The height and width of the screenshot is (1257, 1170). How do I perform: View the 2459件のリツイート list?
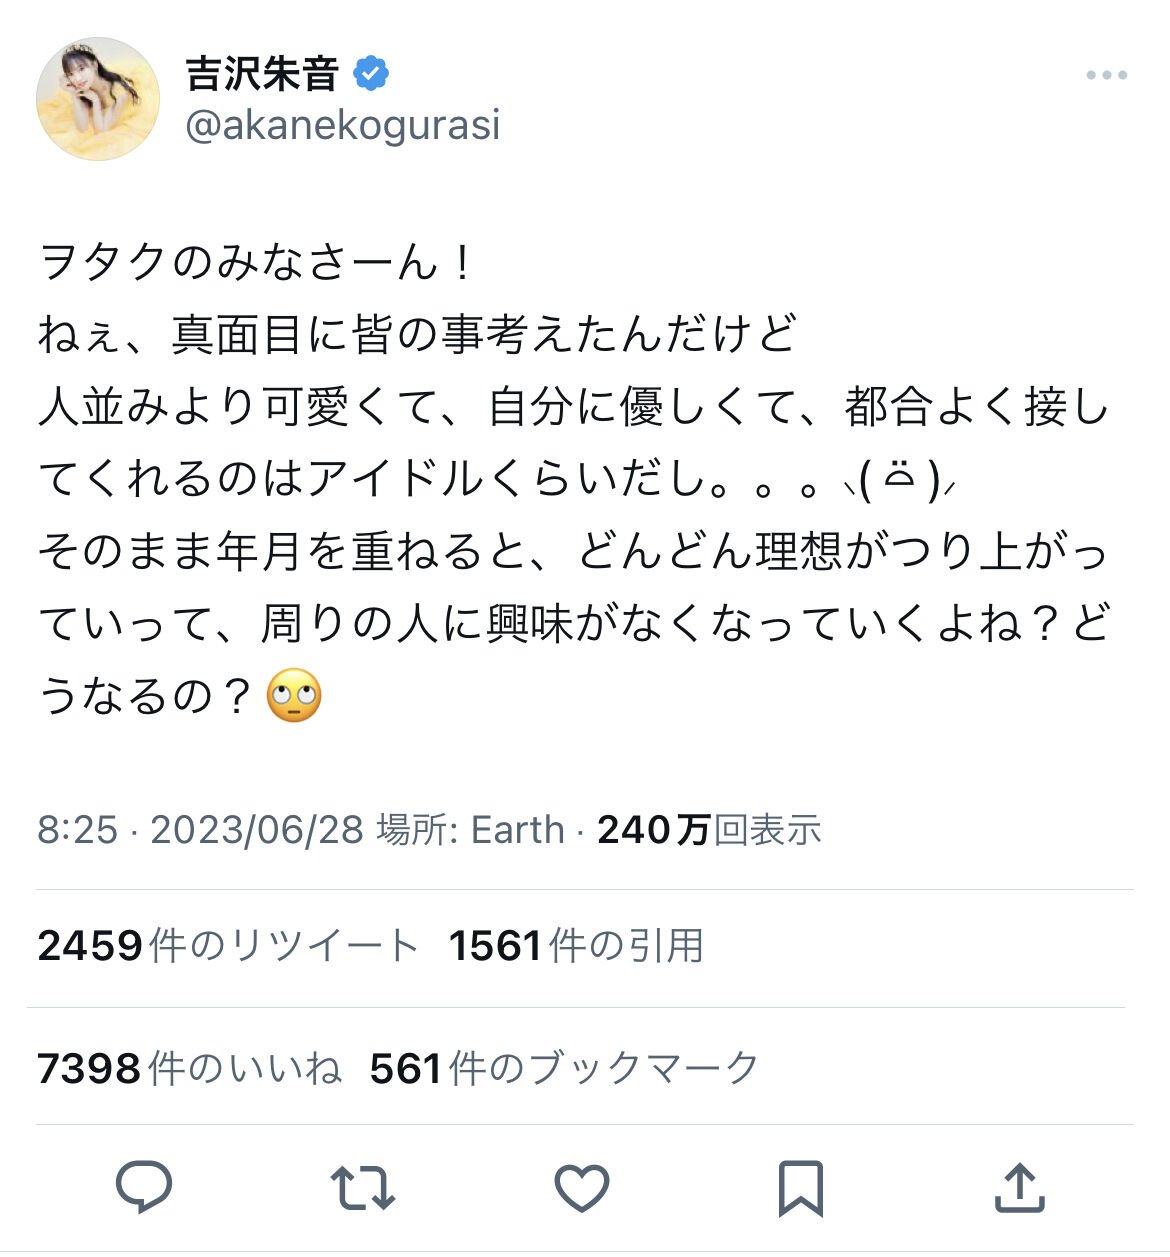pyautogui.click(x=227, y=945)
